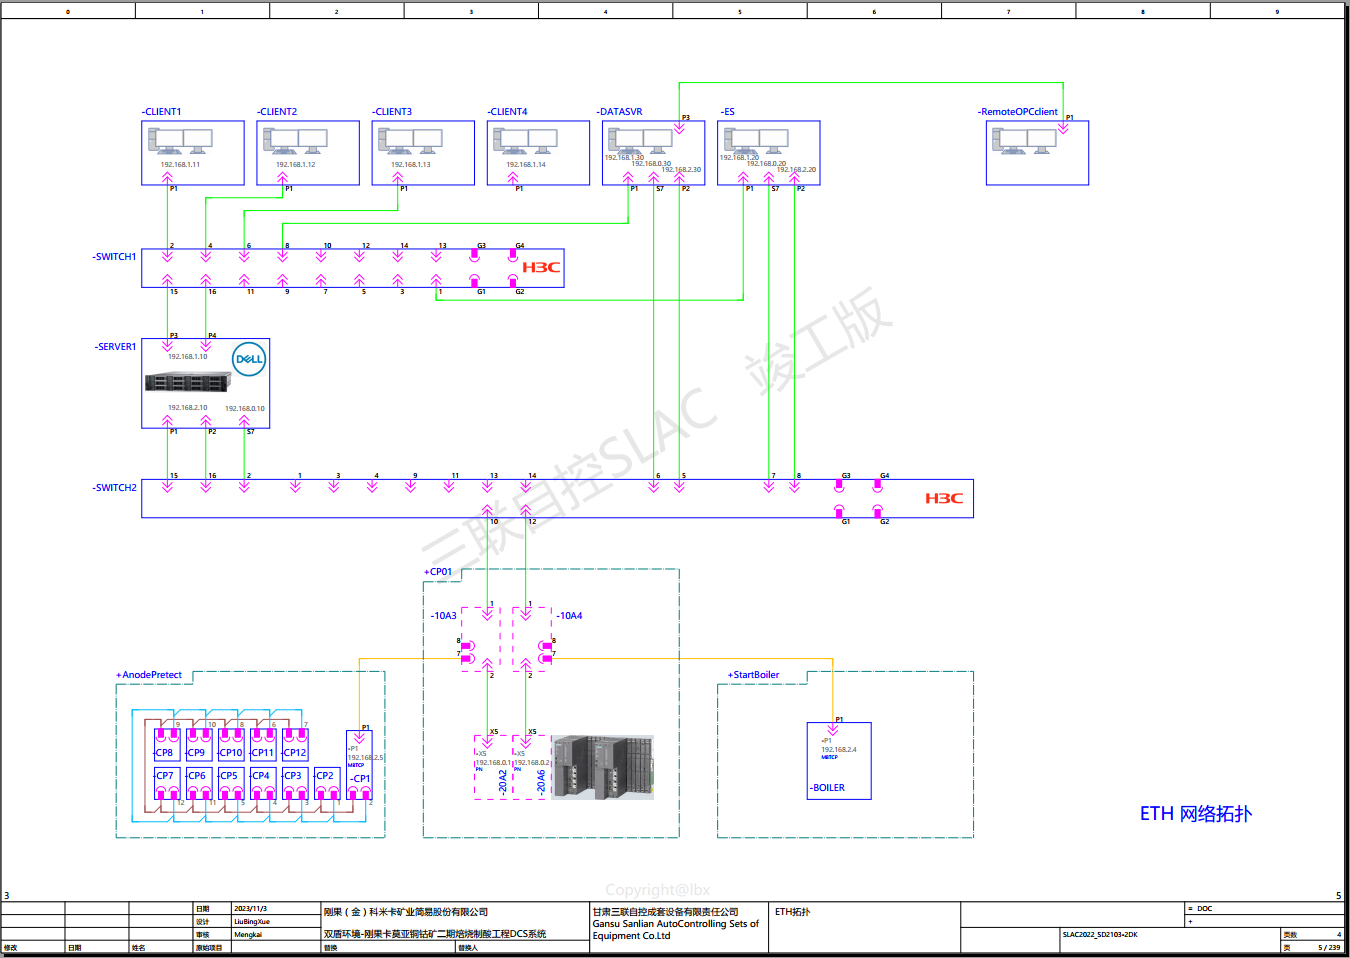Click IP address 192.168.1.14 under CLIENT4

tap(526, 164)
